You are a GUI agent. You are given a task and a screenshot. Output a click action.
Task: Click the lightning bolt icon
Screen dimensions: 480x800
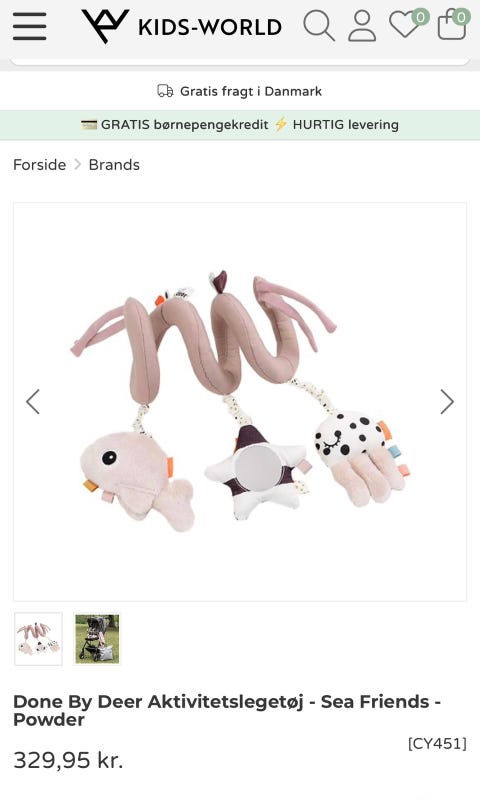281,124
